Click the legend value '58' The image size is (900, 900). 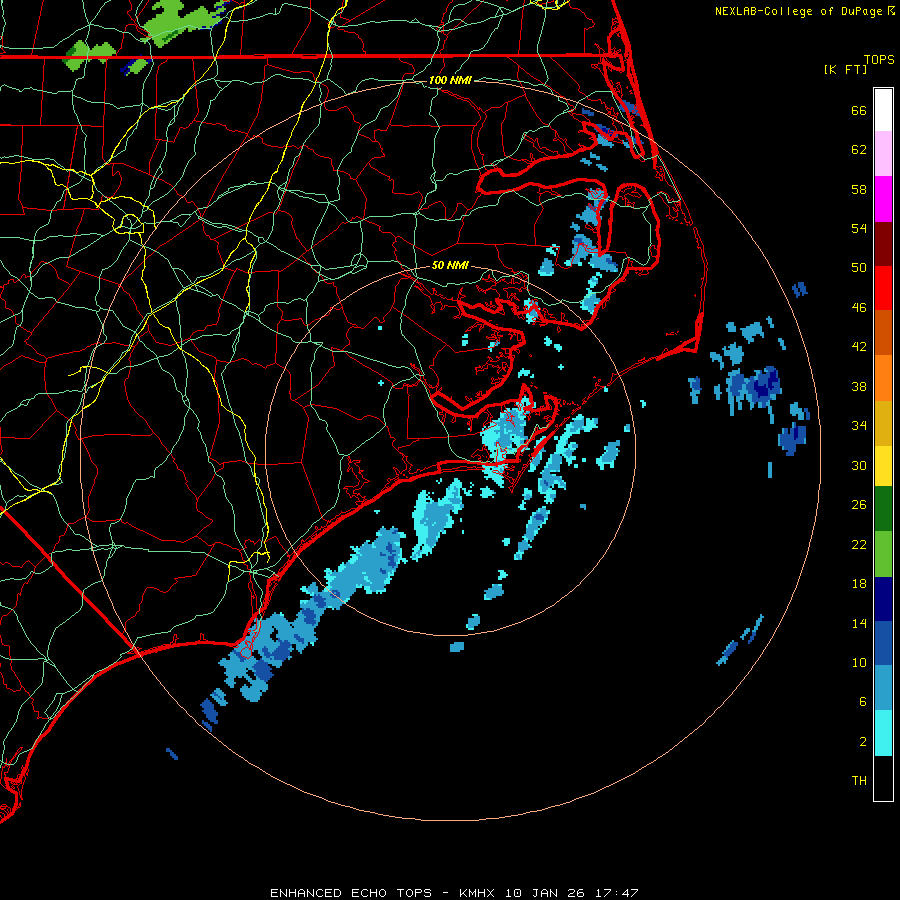859,189
